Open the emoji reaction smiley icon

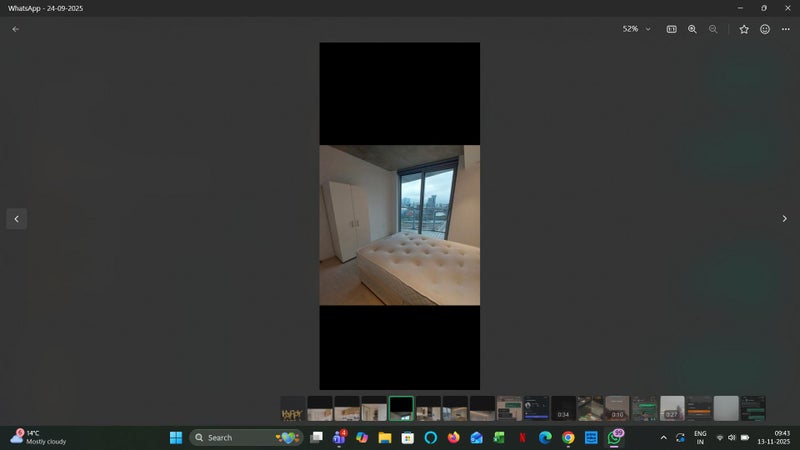[x=765, y=29]
